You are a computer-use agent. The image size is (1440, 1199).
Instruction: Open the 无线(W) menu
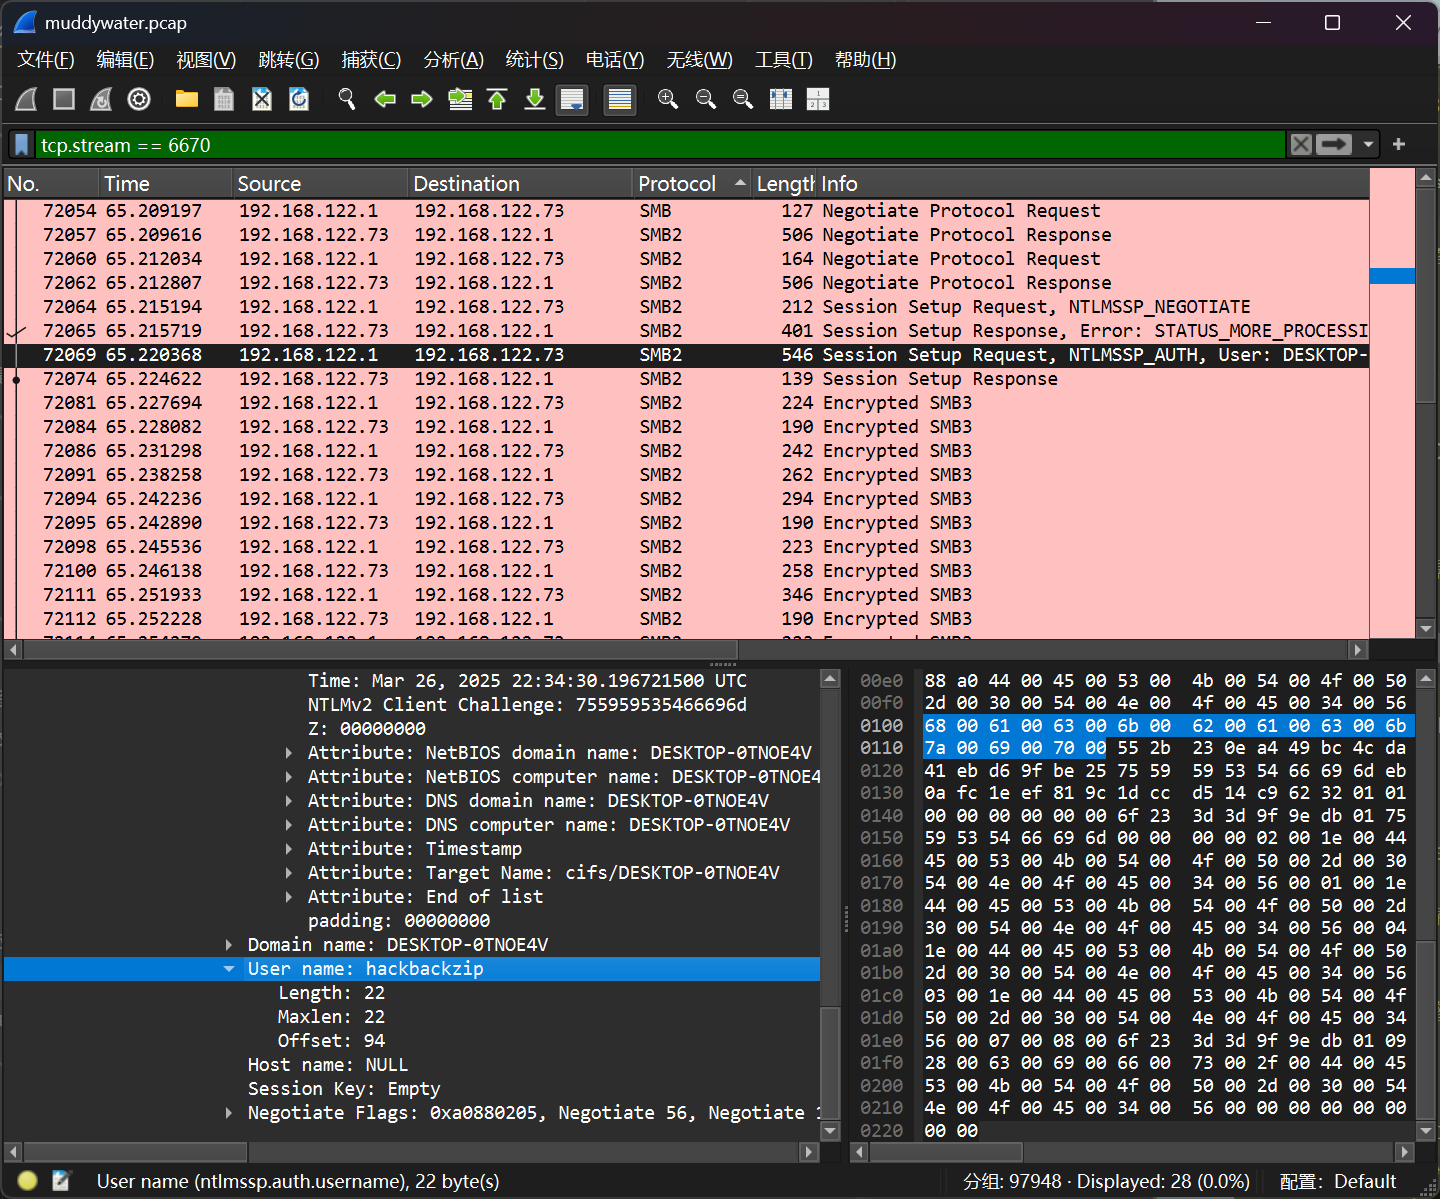(x=699, y=60)
